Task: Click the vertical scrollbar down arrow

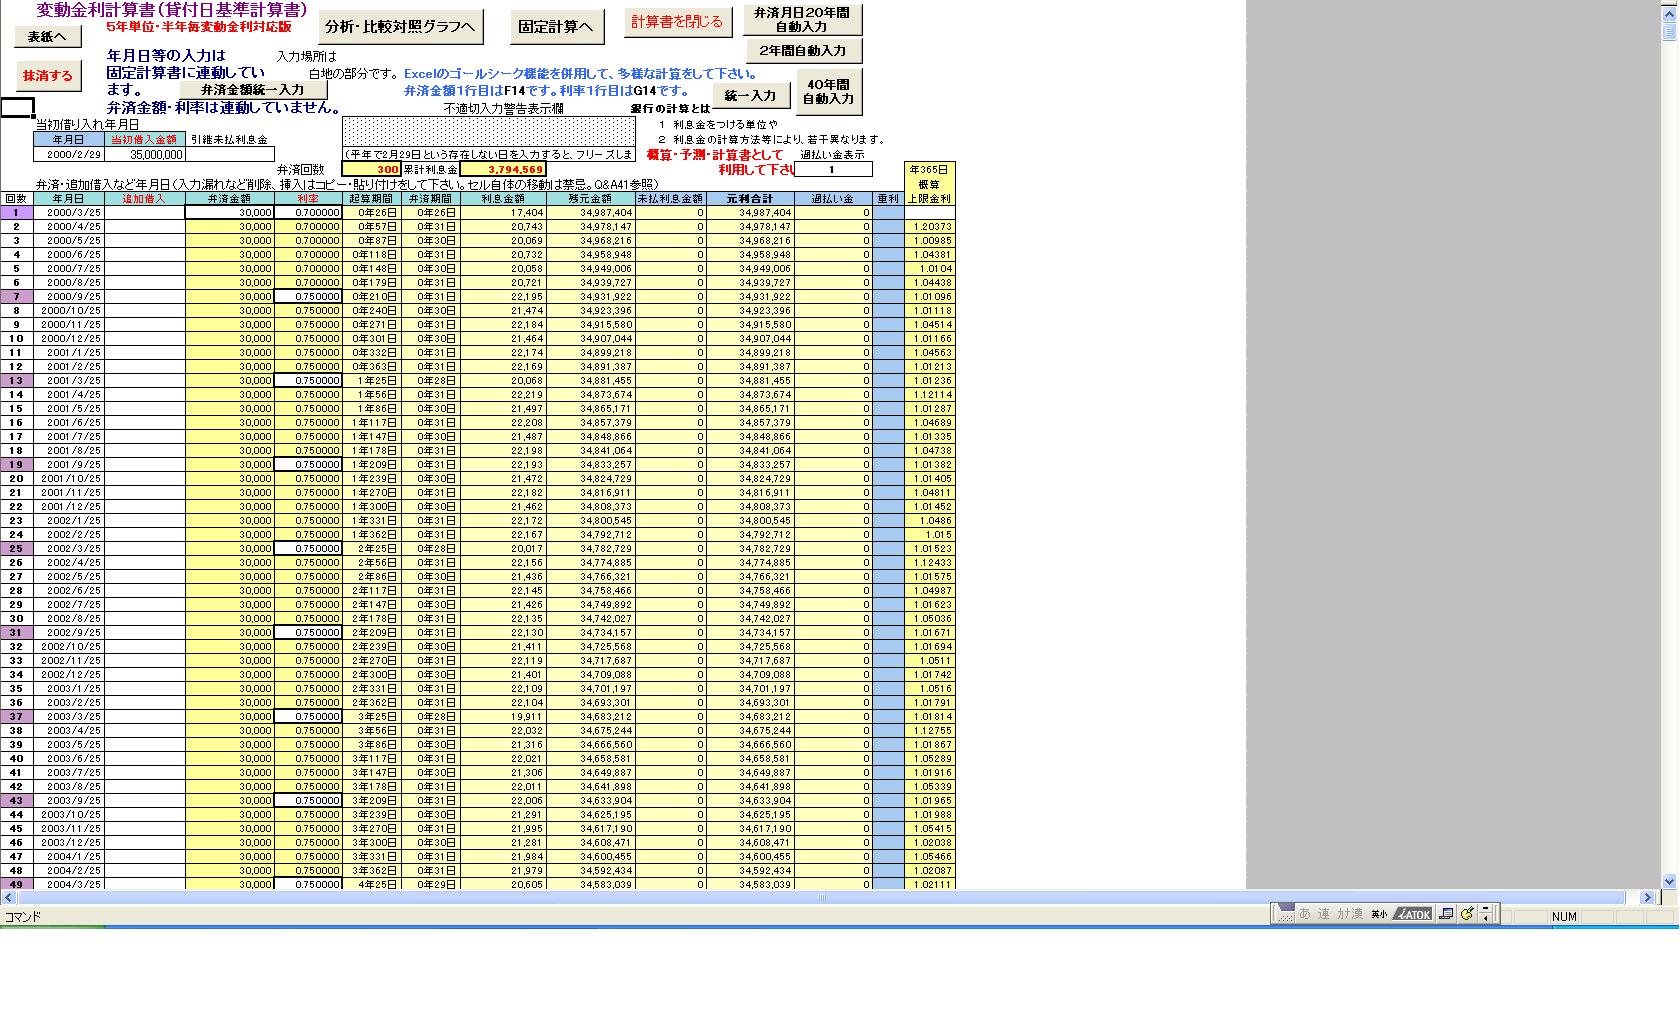Action: [x=1668, y=881]
